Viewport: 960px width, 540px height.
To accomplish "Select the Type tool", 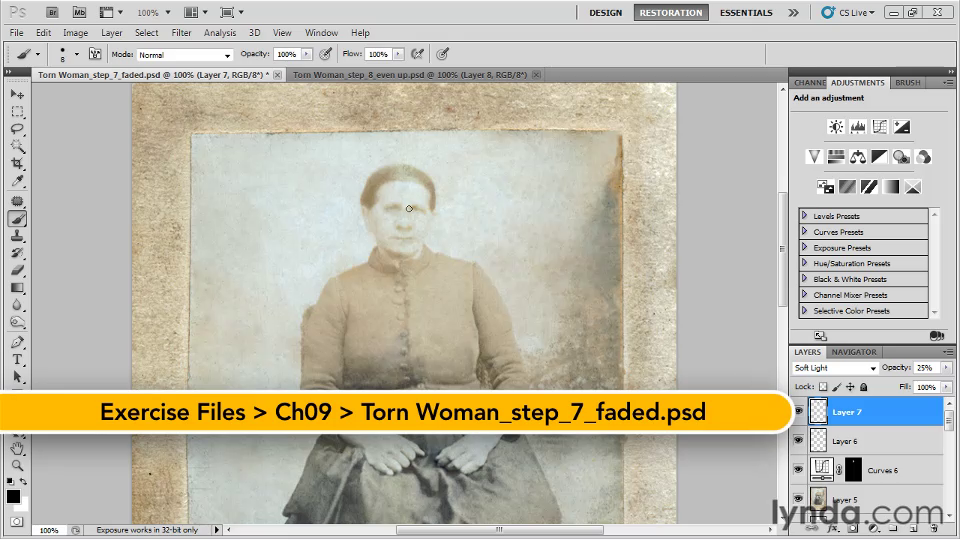I will coord(17,359).
